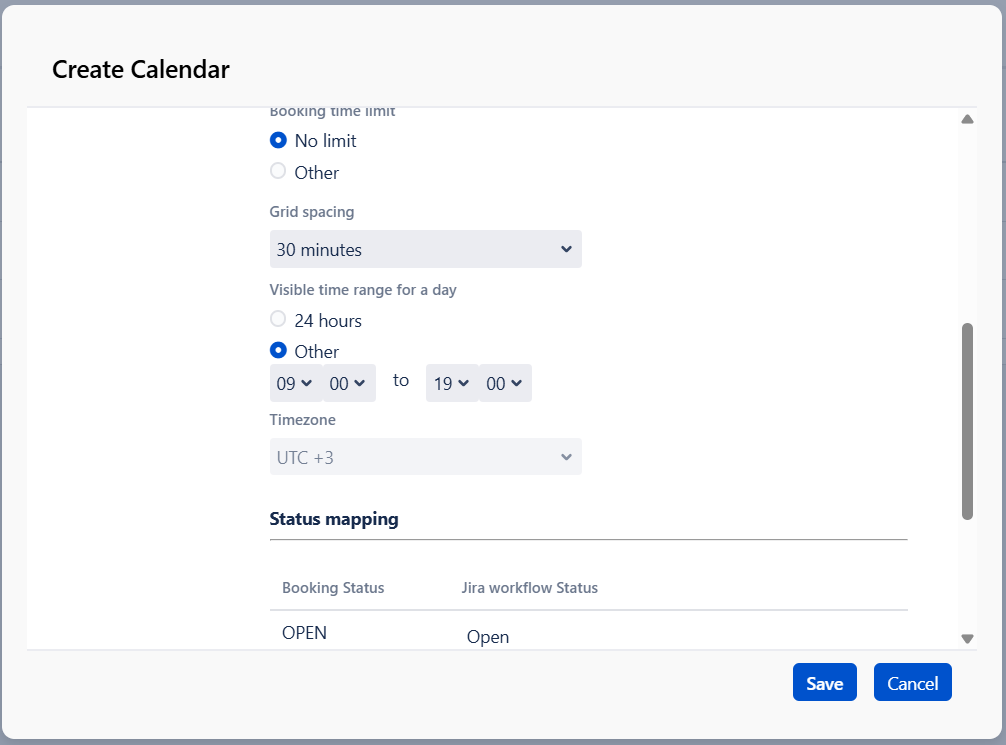Image resolution: width=1006 pixels, height=745 pixels.
Task: Click the 'OPEN' booking status row
Action: pos(304,633)
